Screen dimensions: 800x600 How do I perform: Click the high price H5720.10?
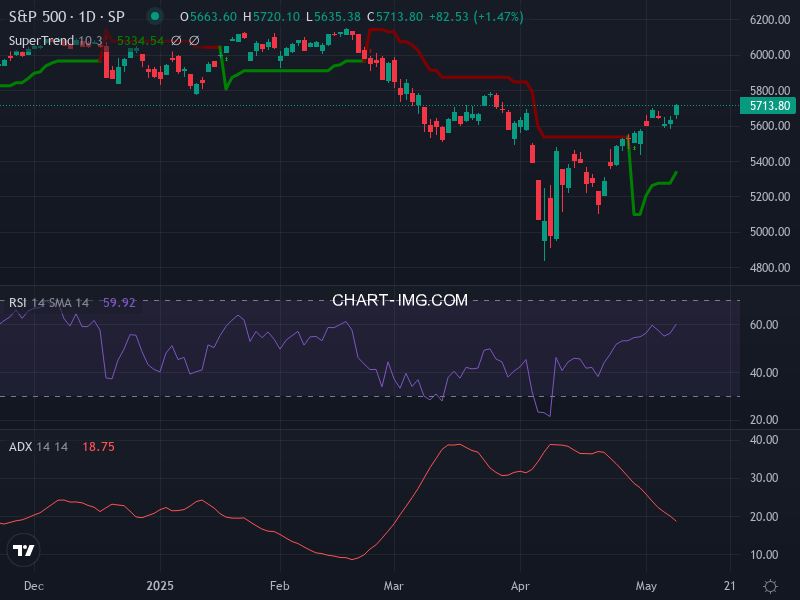click(271, 17)
